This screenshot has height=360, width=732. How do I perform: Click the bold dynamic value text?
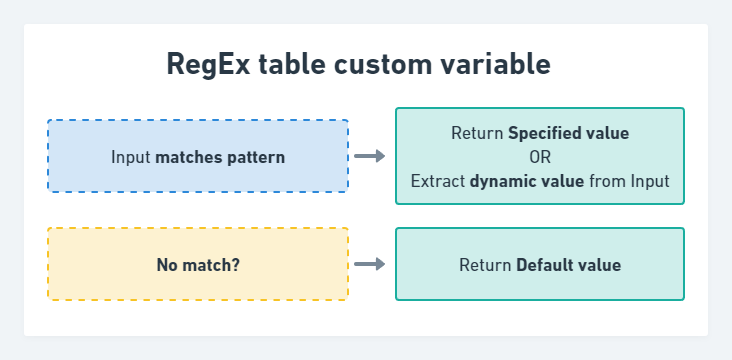tap(527, 181)
